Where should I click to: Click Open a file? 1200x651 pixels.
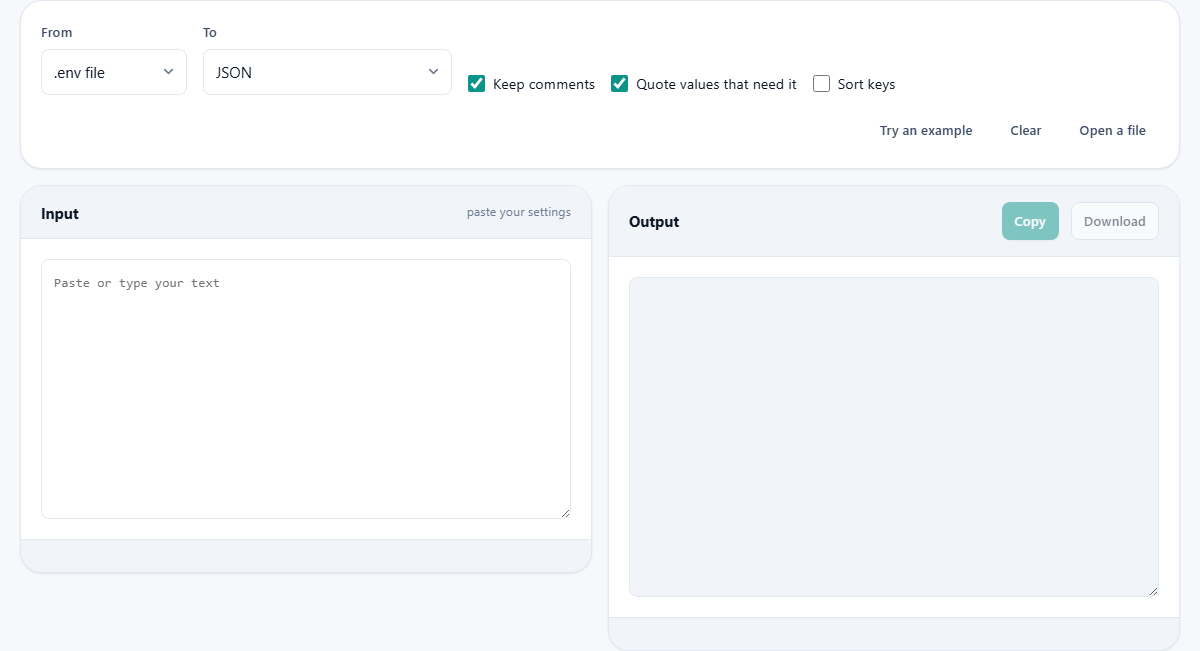1112,131
